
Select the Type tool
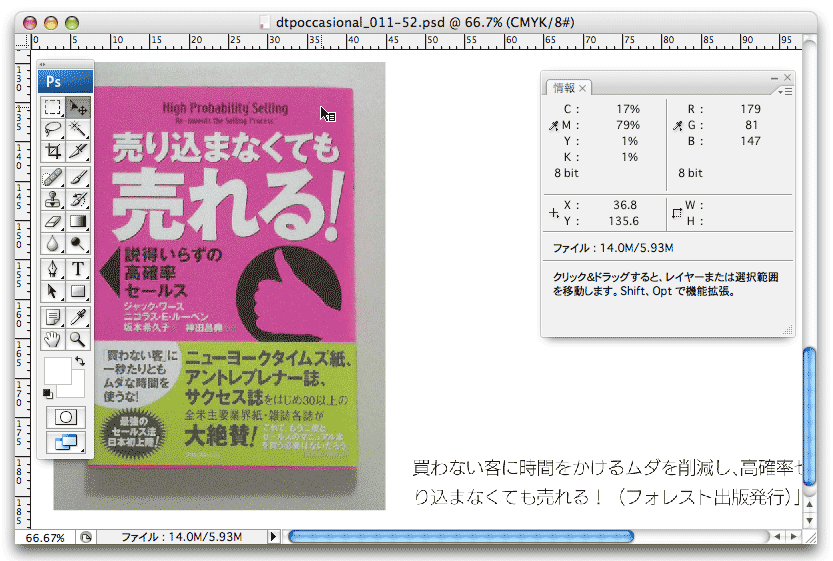pos(78,269)
